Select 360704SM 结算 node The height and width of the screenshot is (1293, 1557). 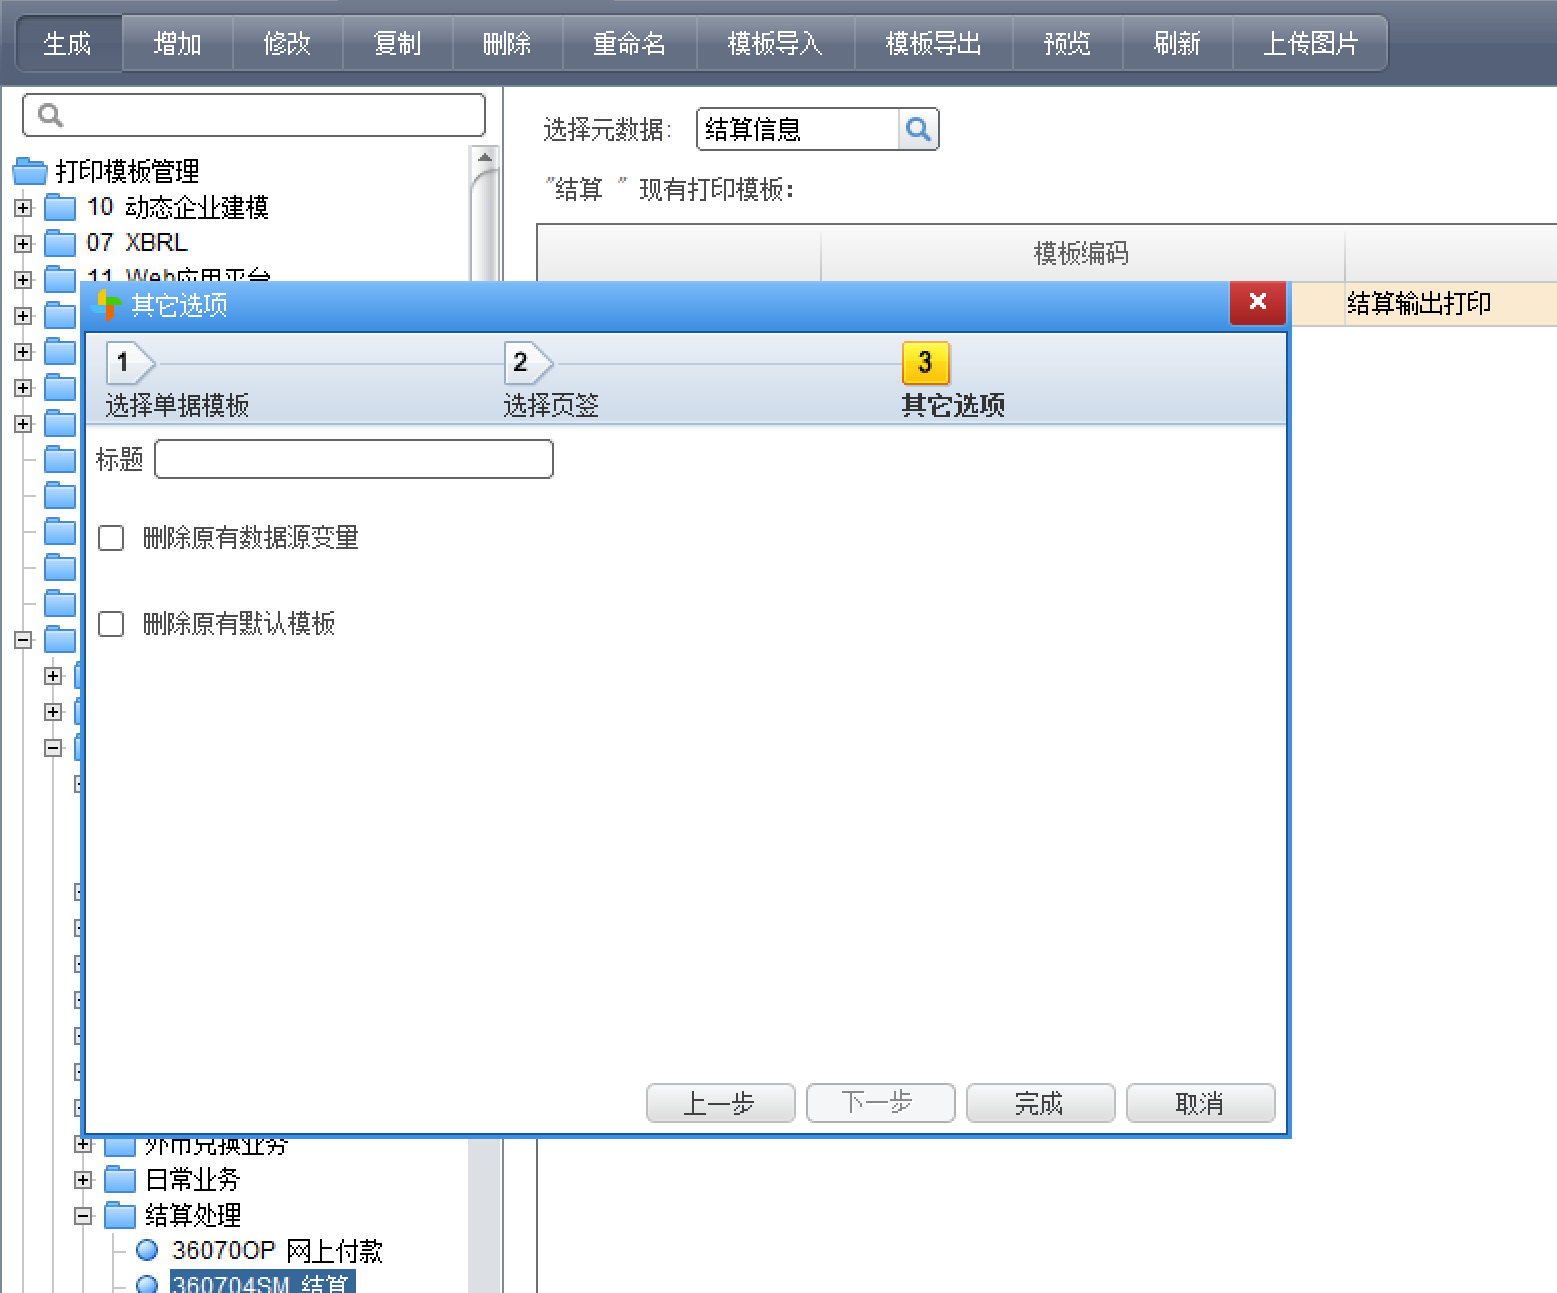point(261,1283)
